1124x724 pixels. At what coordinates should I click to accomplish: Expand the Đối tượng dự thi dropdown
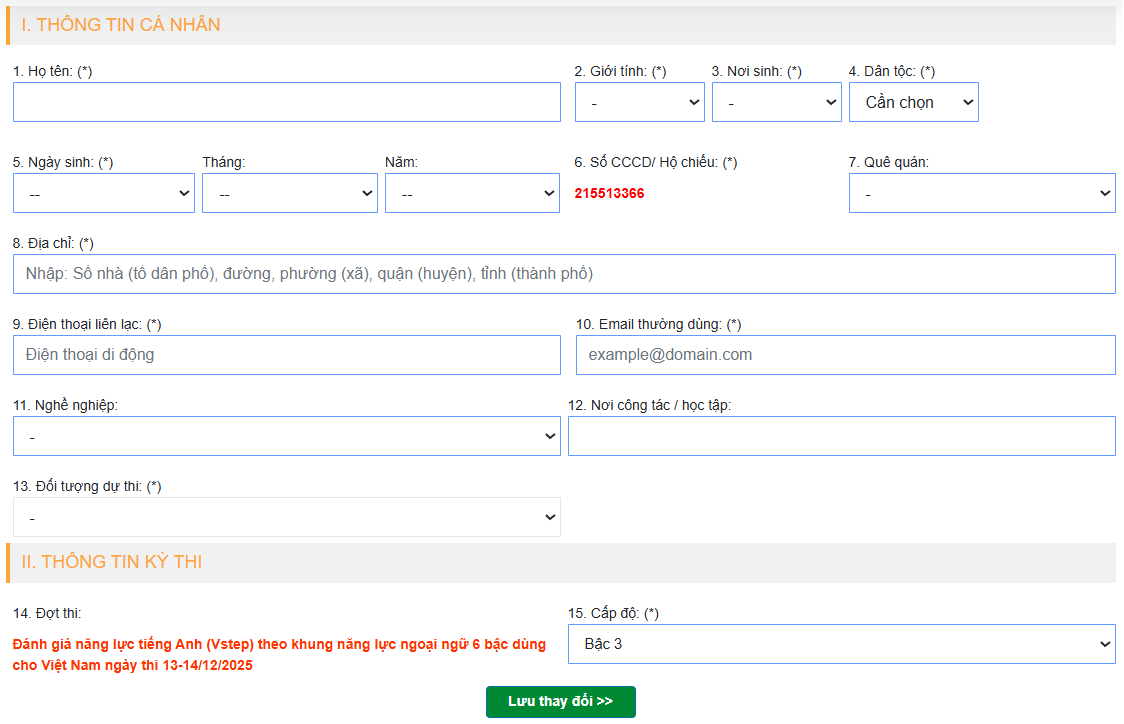[286, 517]
